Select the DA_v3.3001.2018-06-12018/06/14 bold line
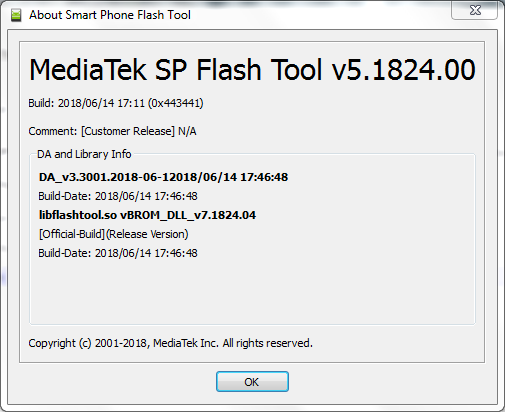Image resolution: width=505 pixels, height=412 pixels. point(163,177)
